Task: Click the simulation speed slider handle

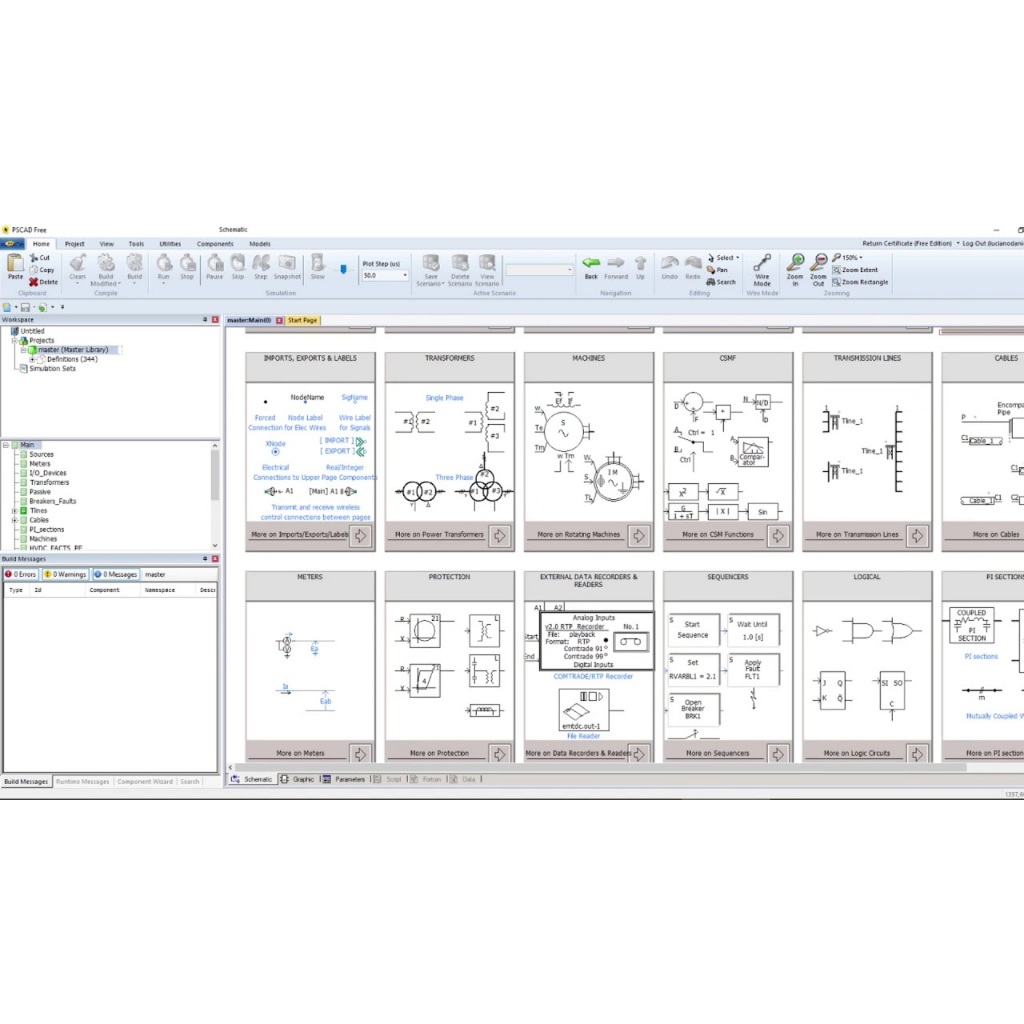Action: 344,268
